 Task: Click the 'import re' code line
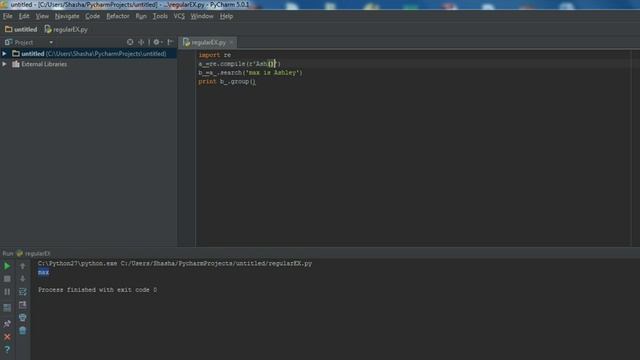(215, 55)
